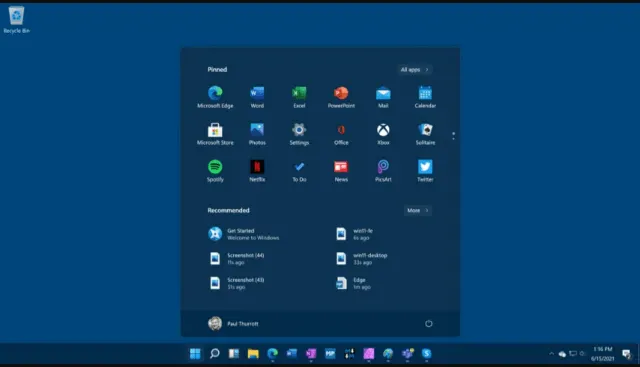Open recommended file win11-desktop

click(x=362, y=258)
